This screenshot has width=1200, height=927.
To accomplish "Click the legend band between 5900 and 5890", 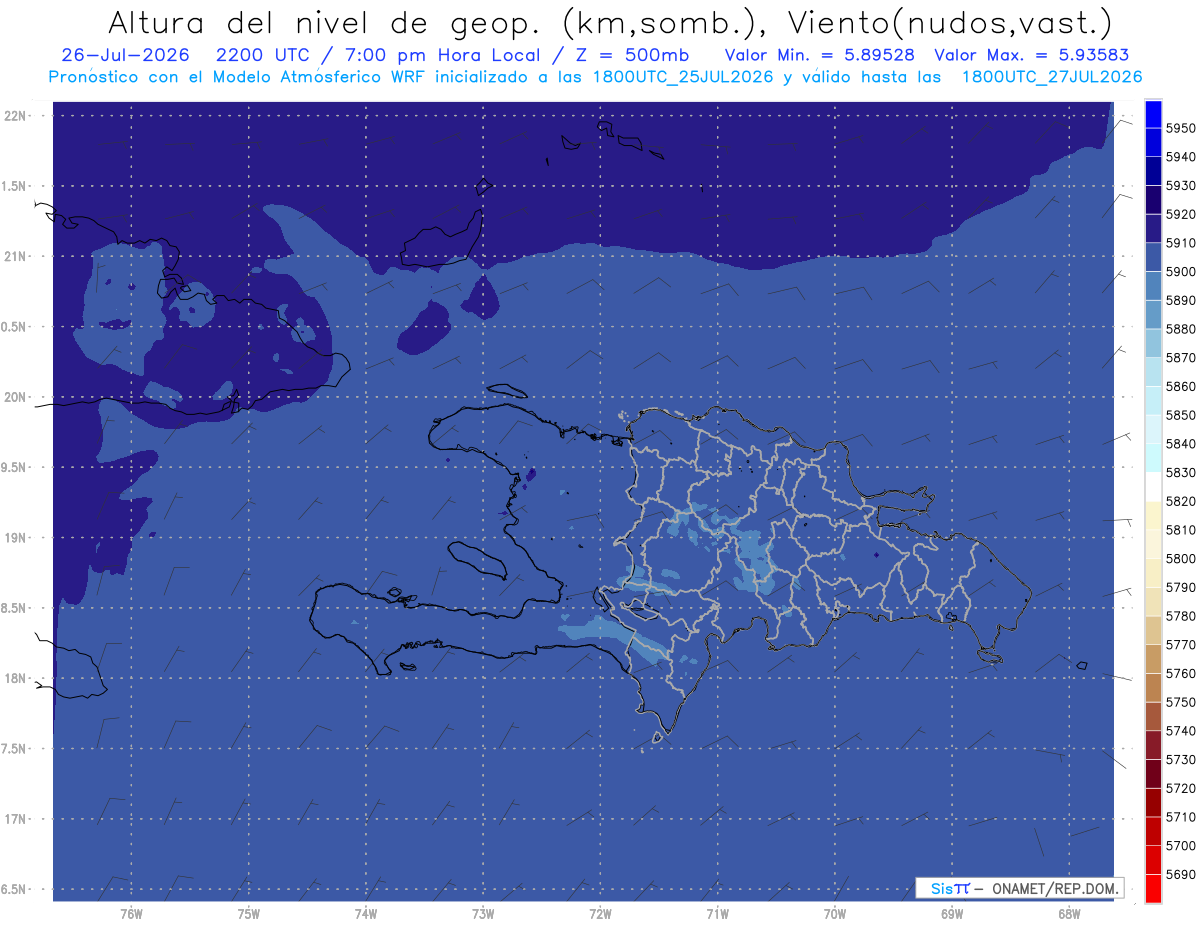I will 1153,286.
